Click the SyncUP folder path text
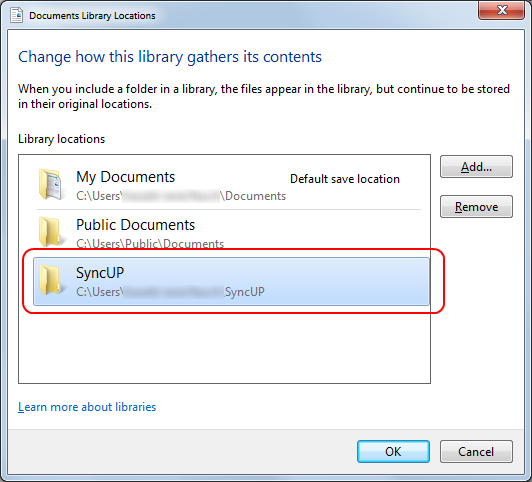The image size is (532, 482). click(x=170, y=292)
